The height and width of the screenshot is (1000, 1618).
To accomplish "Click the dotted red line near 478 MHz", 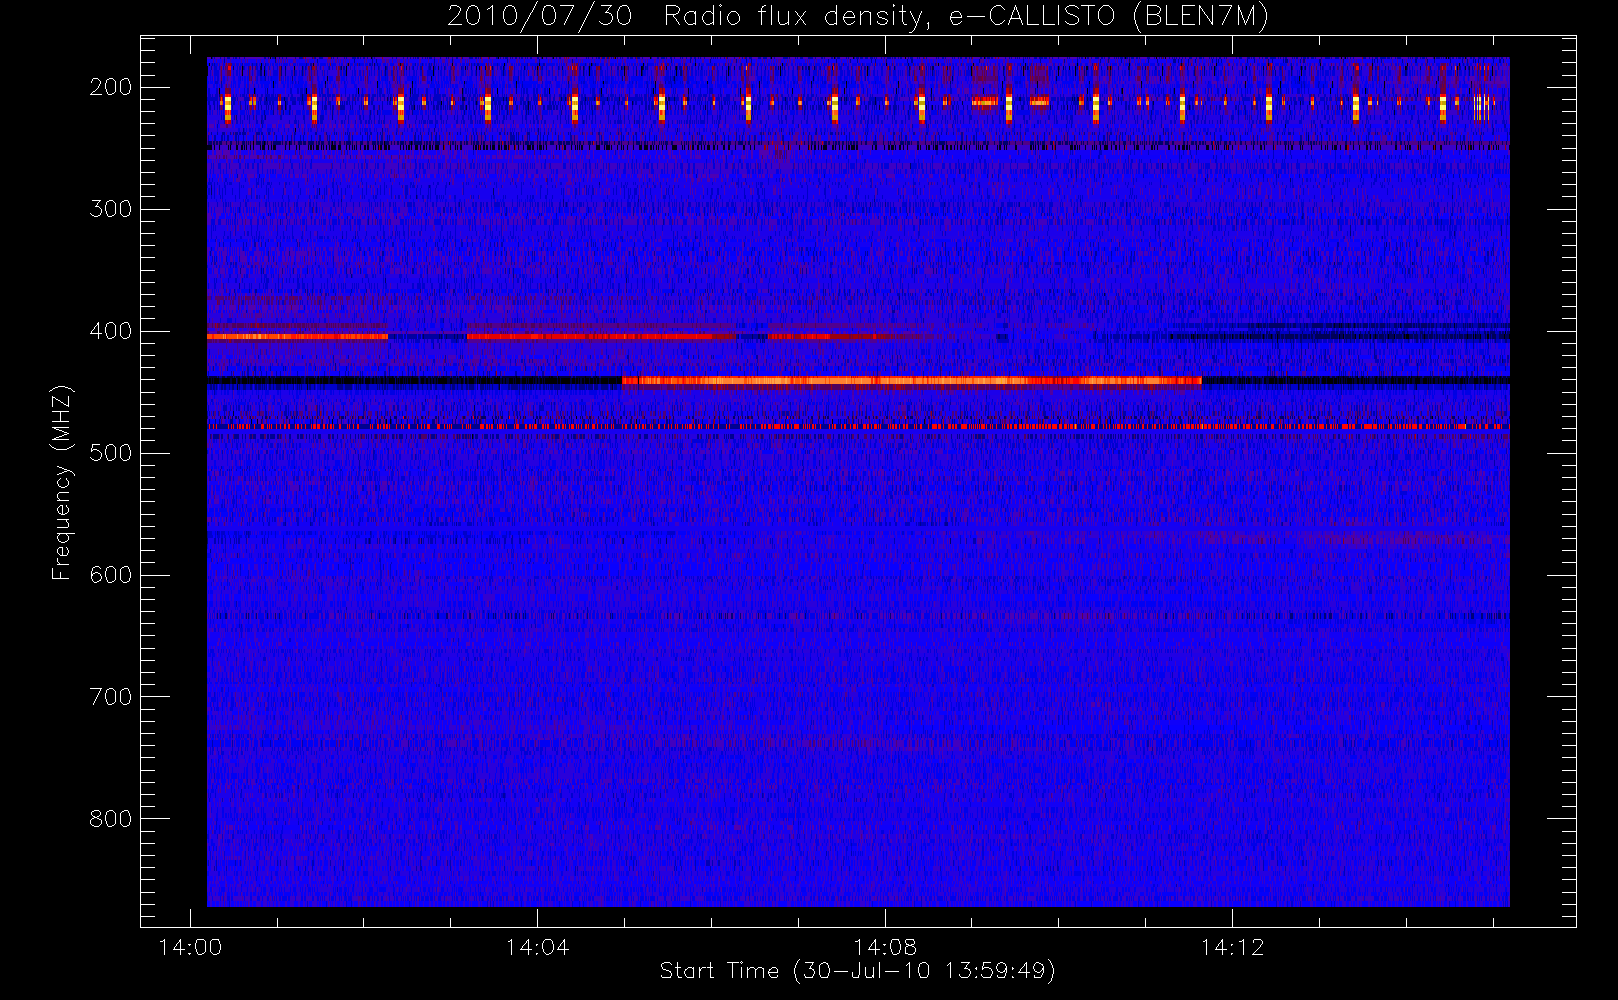I will [858, 427].
